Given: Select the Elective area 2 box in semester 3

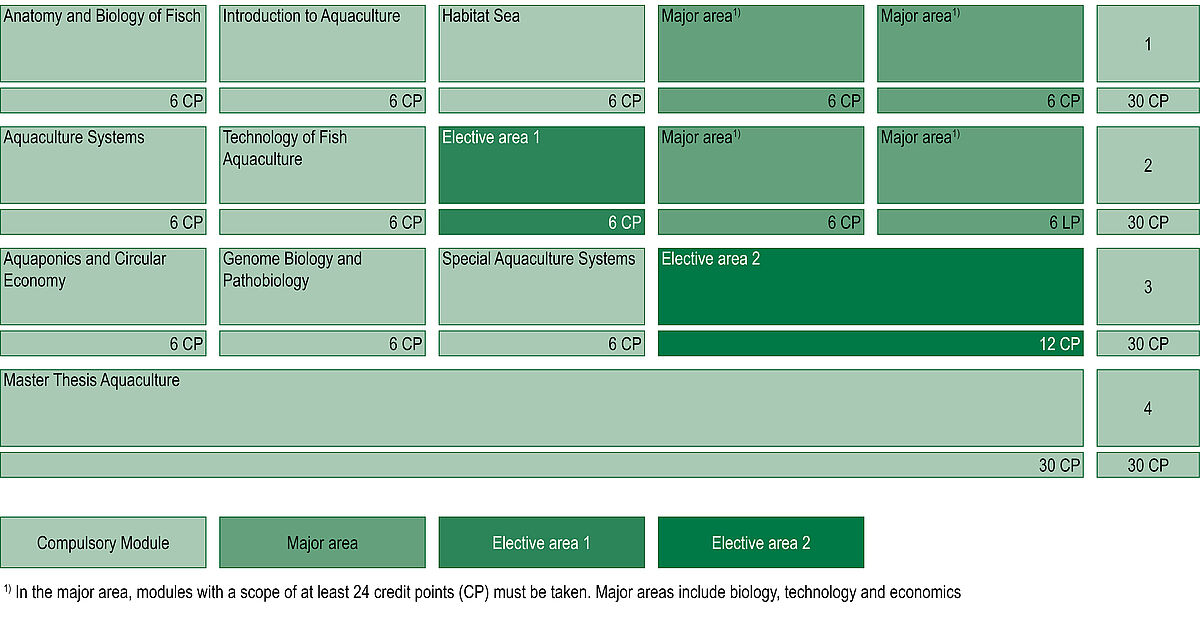Looking at the screenshot, I should coord(871,286).
